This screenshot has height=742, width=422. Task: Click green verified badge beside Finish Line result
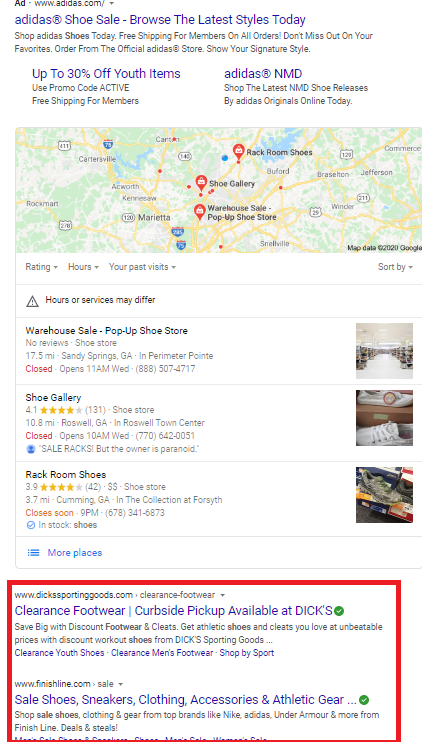coord(364,699)
